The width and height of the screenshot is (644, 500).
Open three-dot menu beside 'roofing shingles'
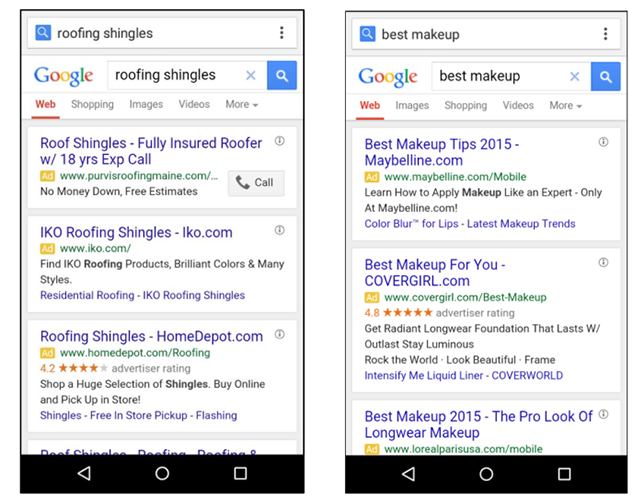pos(281,32)
